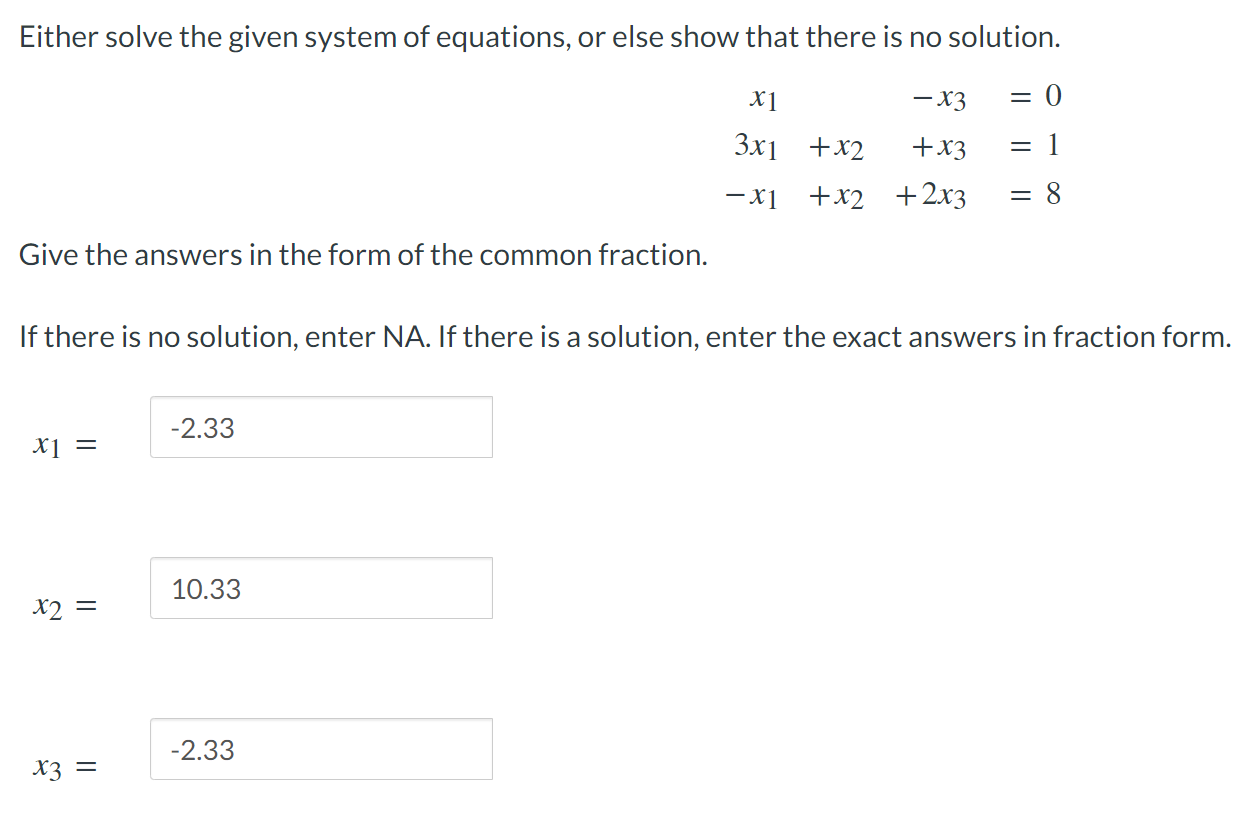1252x822 pixels.
Task: Click inside the x1 text box border
Action: (x=320, y=427)
